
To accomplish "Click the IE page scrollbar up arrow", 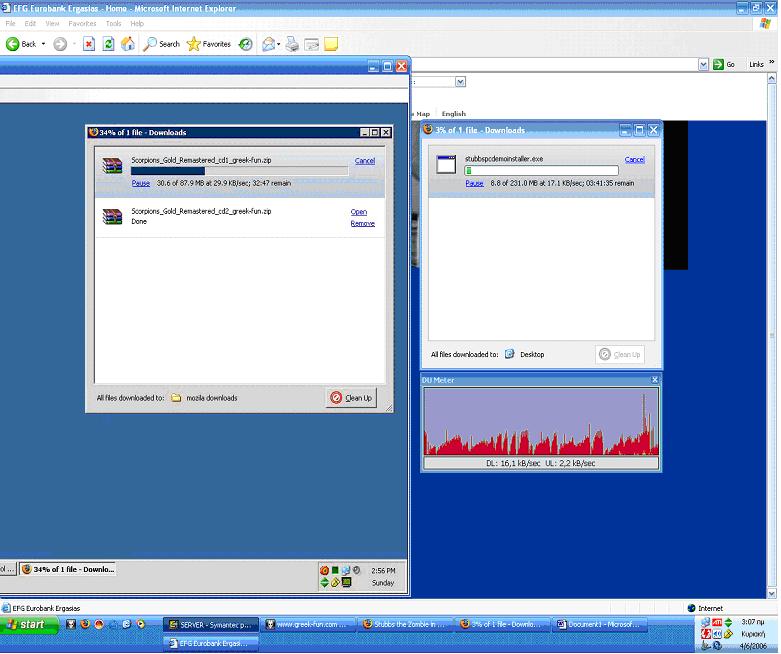I will (x=772, y=78).
